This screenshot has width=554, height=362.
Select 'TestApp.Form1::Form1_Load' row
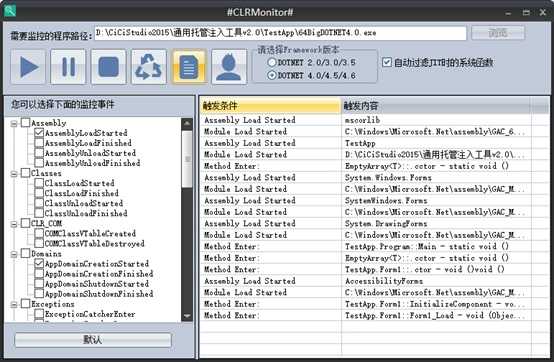pyautogui.click(x=366, y=315)
